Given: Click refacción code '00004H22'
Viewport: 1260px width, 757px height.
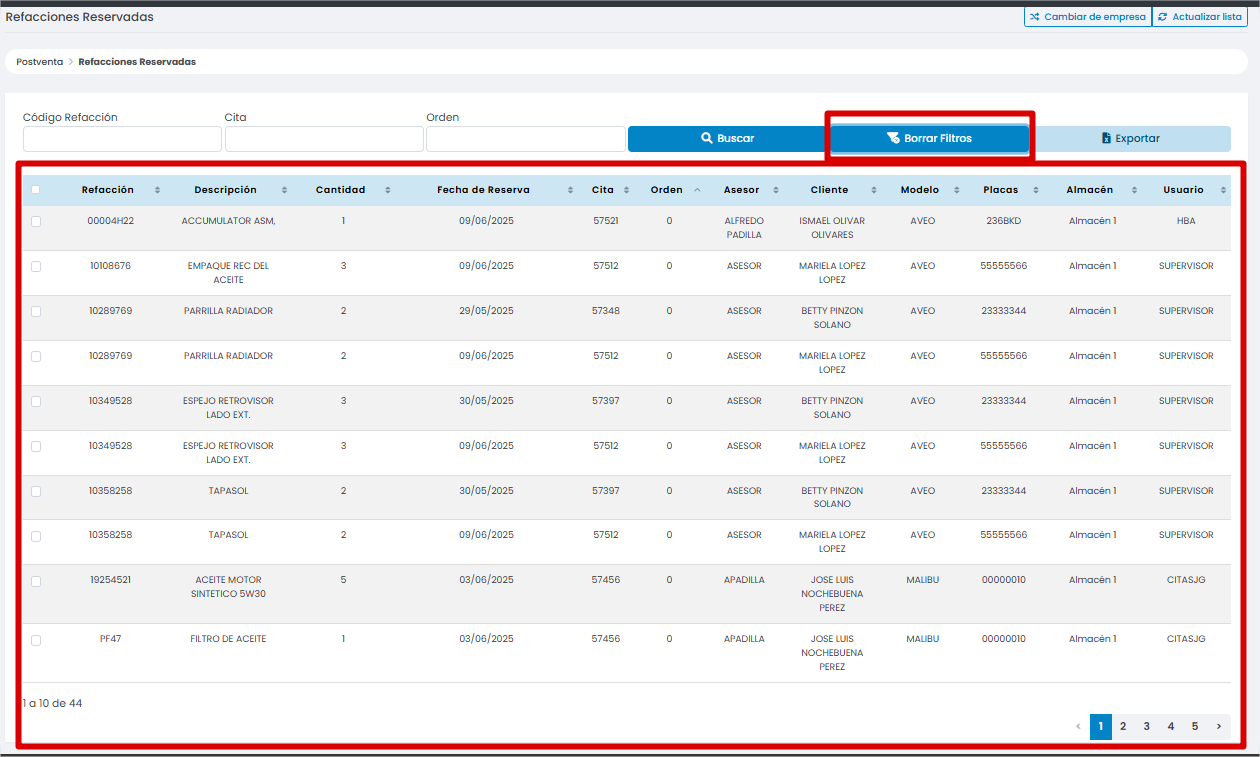Looking at the screenshot, I should 111,221.
